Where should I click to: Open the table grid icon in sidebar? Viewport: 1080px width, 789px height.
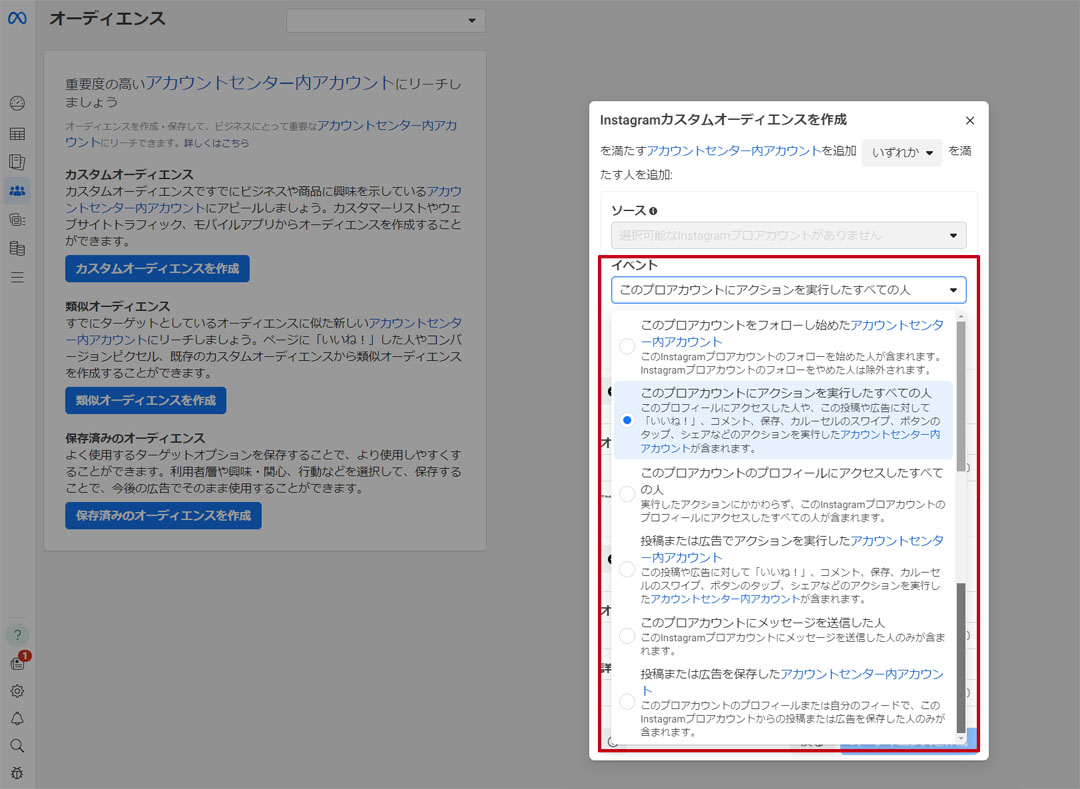(x=17, y=133)
